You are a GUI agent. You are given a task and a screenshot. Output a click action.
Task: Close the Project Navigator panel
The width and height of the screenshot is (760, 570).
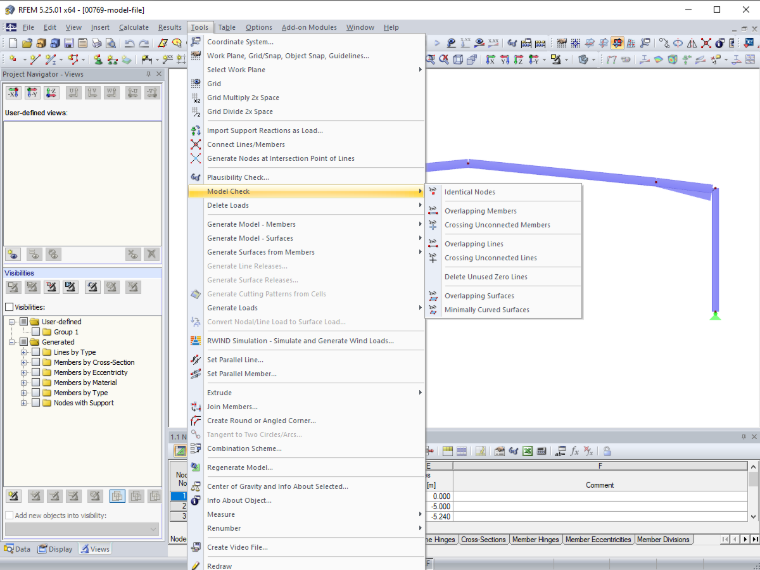(159, 74)
